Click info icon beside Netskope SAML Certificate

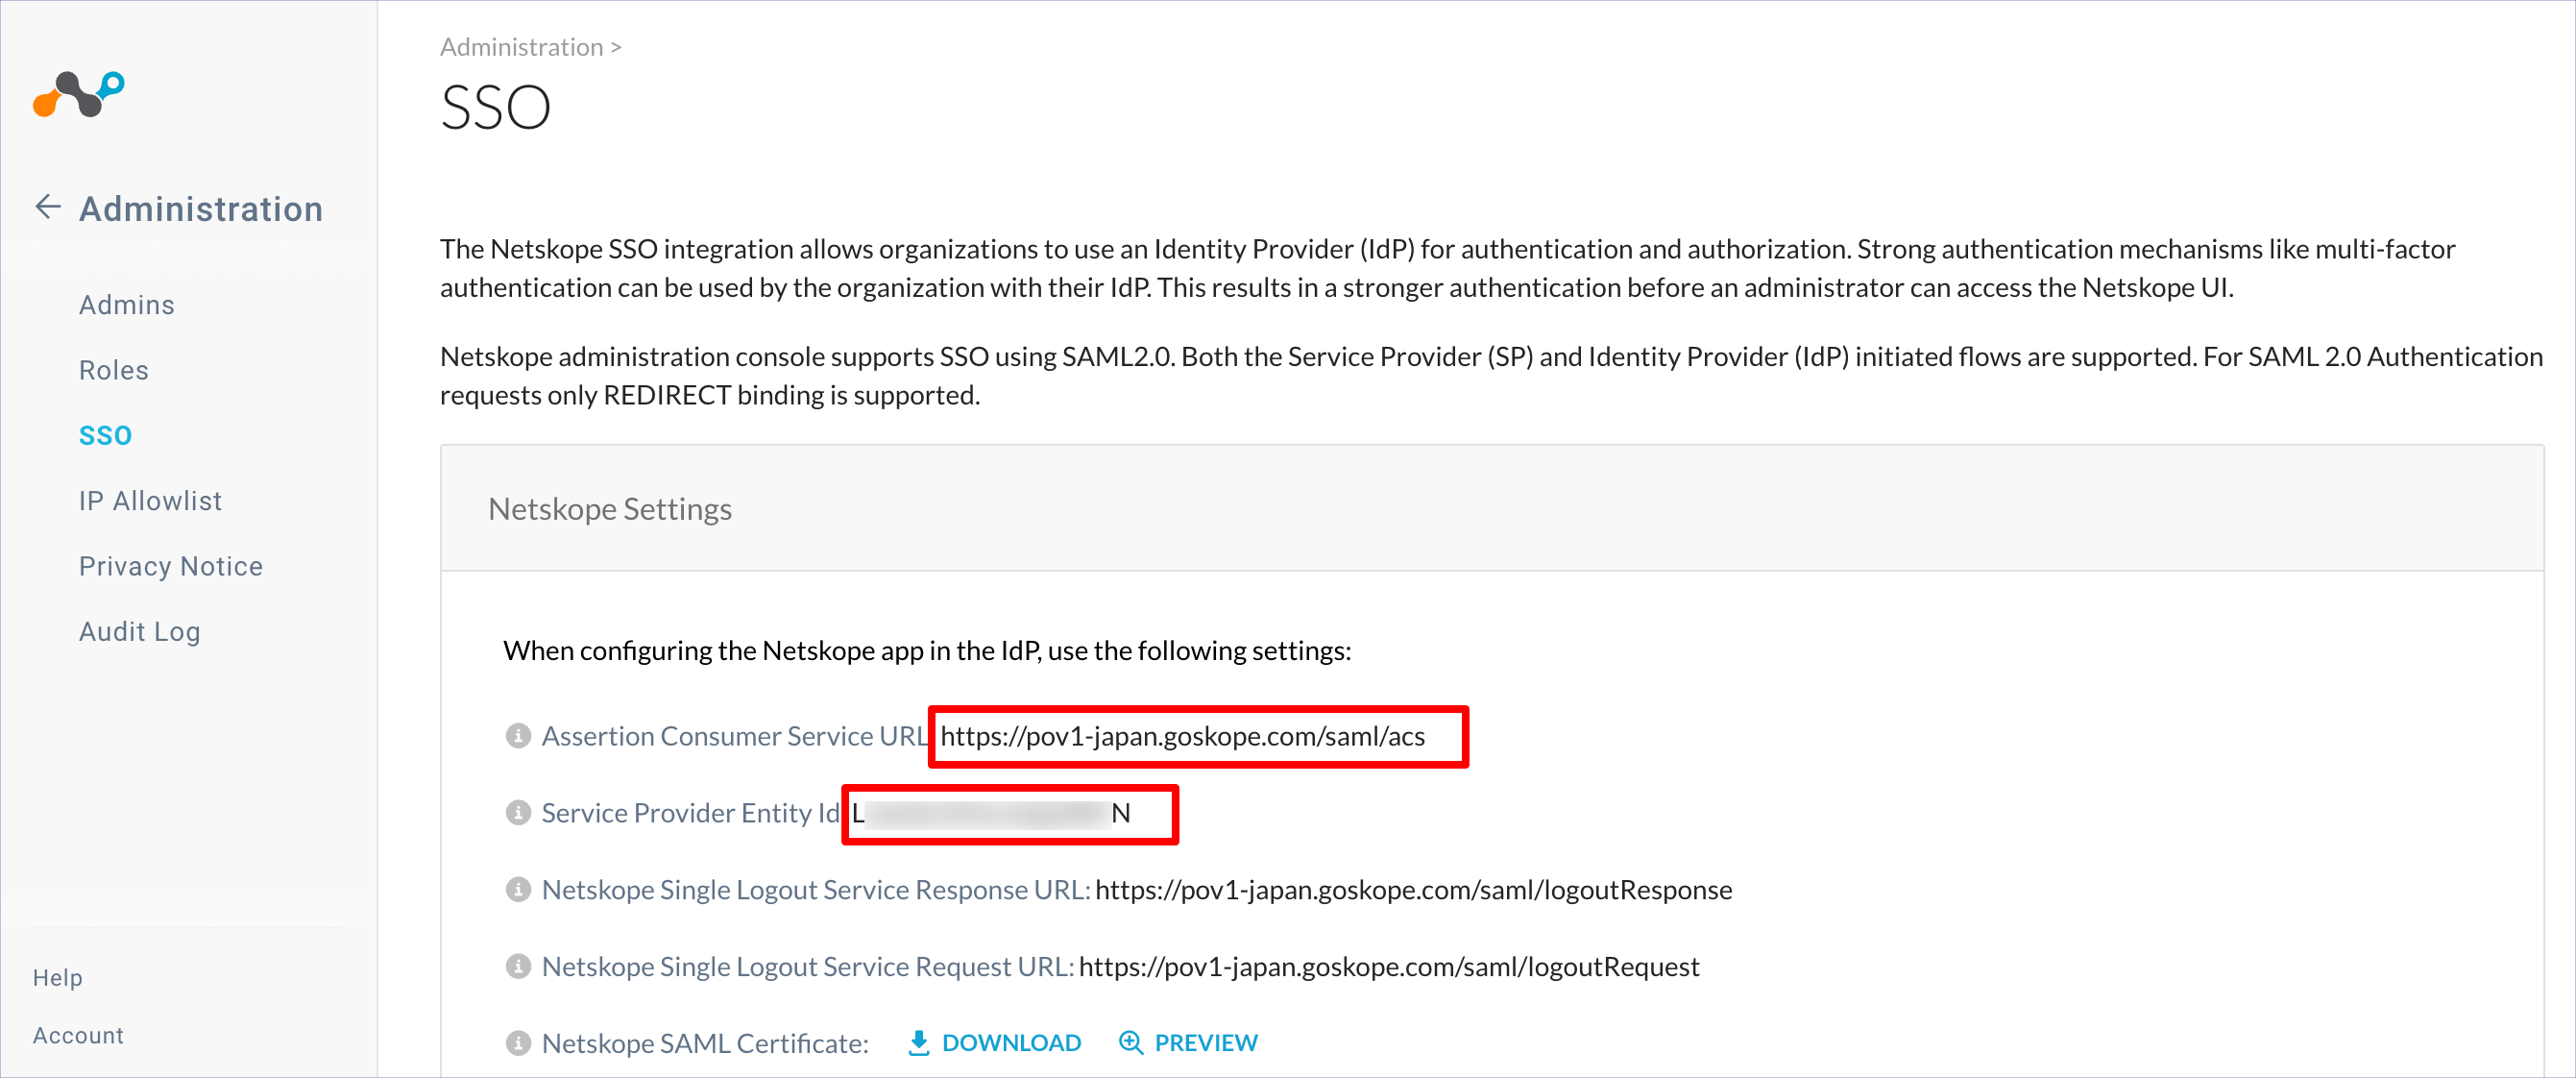click(x=518, y=1043)
